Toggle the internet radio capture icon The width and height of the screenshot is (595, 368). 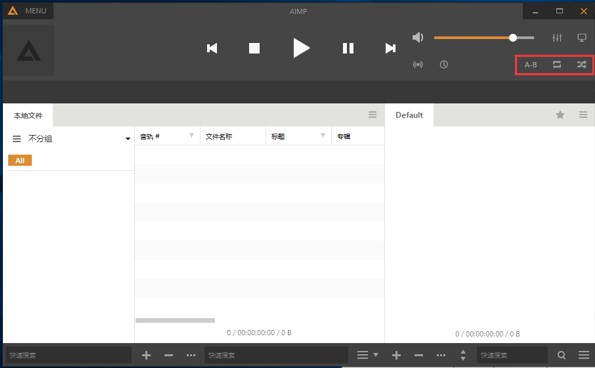418,64
